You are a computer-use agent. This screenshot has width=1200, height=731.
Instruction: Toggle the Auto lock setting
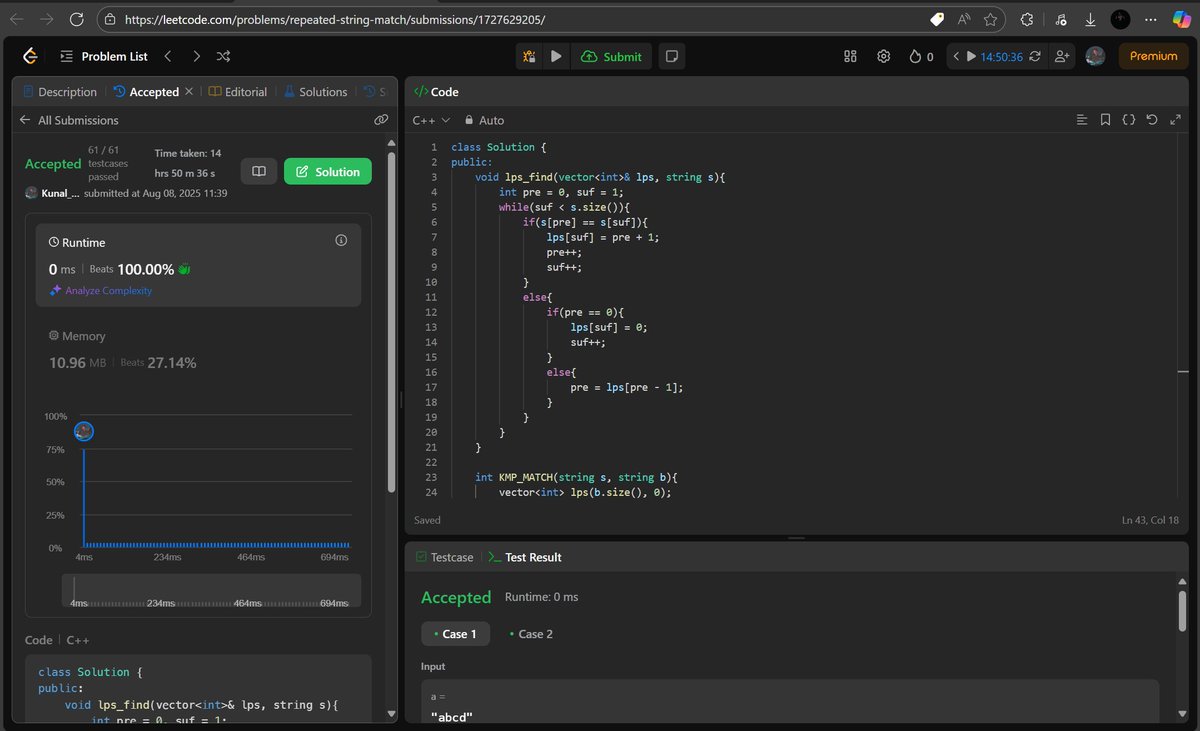[x=484, y=120]
